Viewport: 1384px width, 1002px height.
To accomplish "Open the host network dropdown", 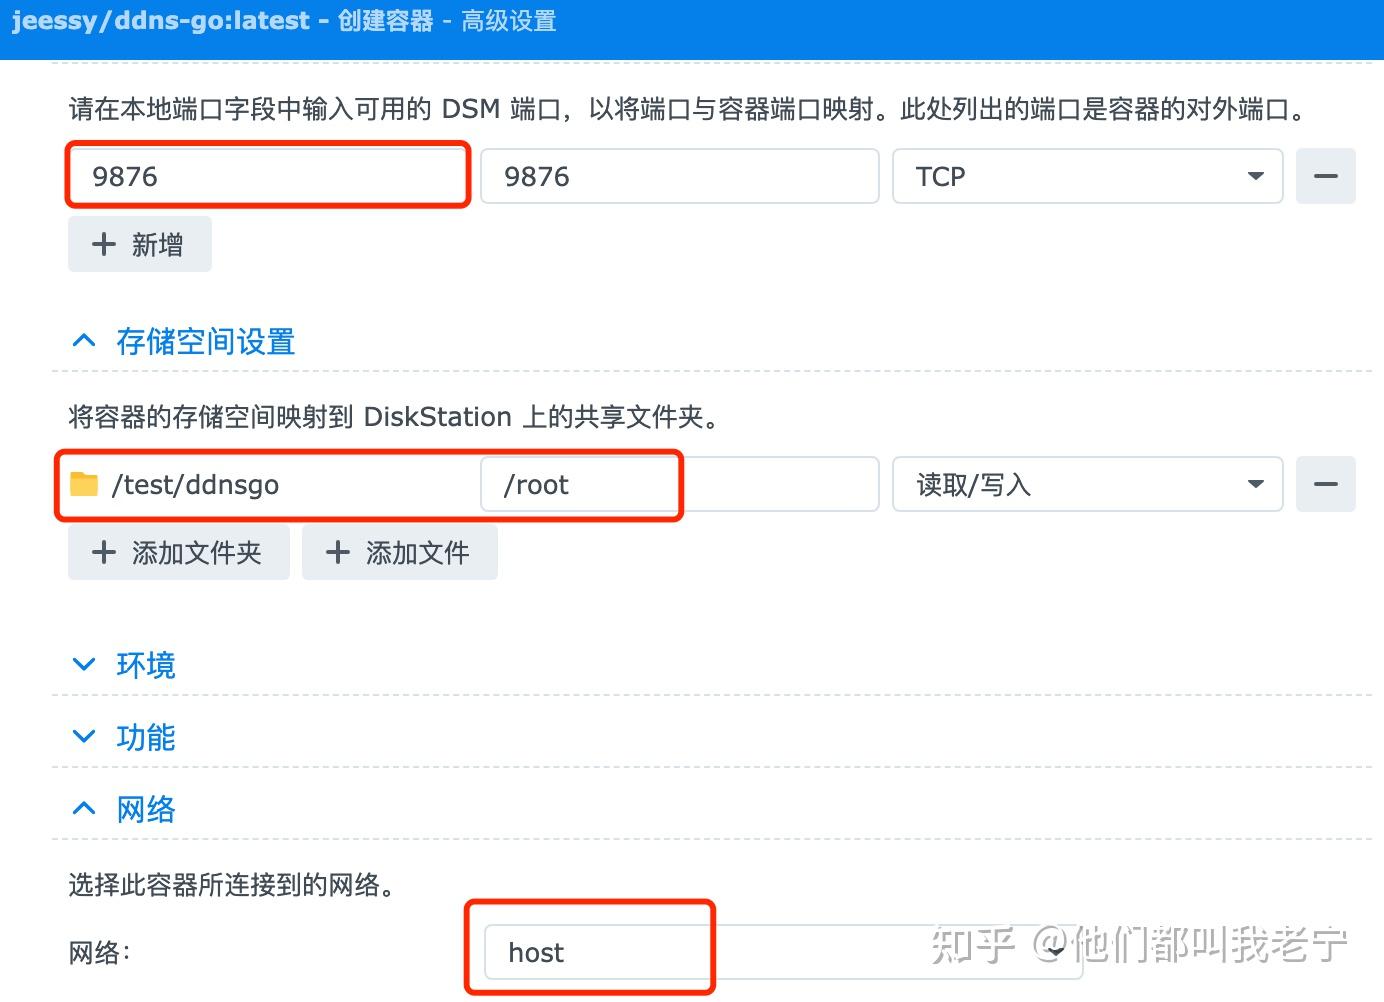I will coord(1057,951).
